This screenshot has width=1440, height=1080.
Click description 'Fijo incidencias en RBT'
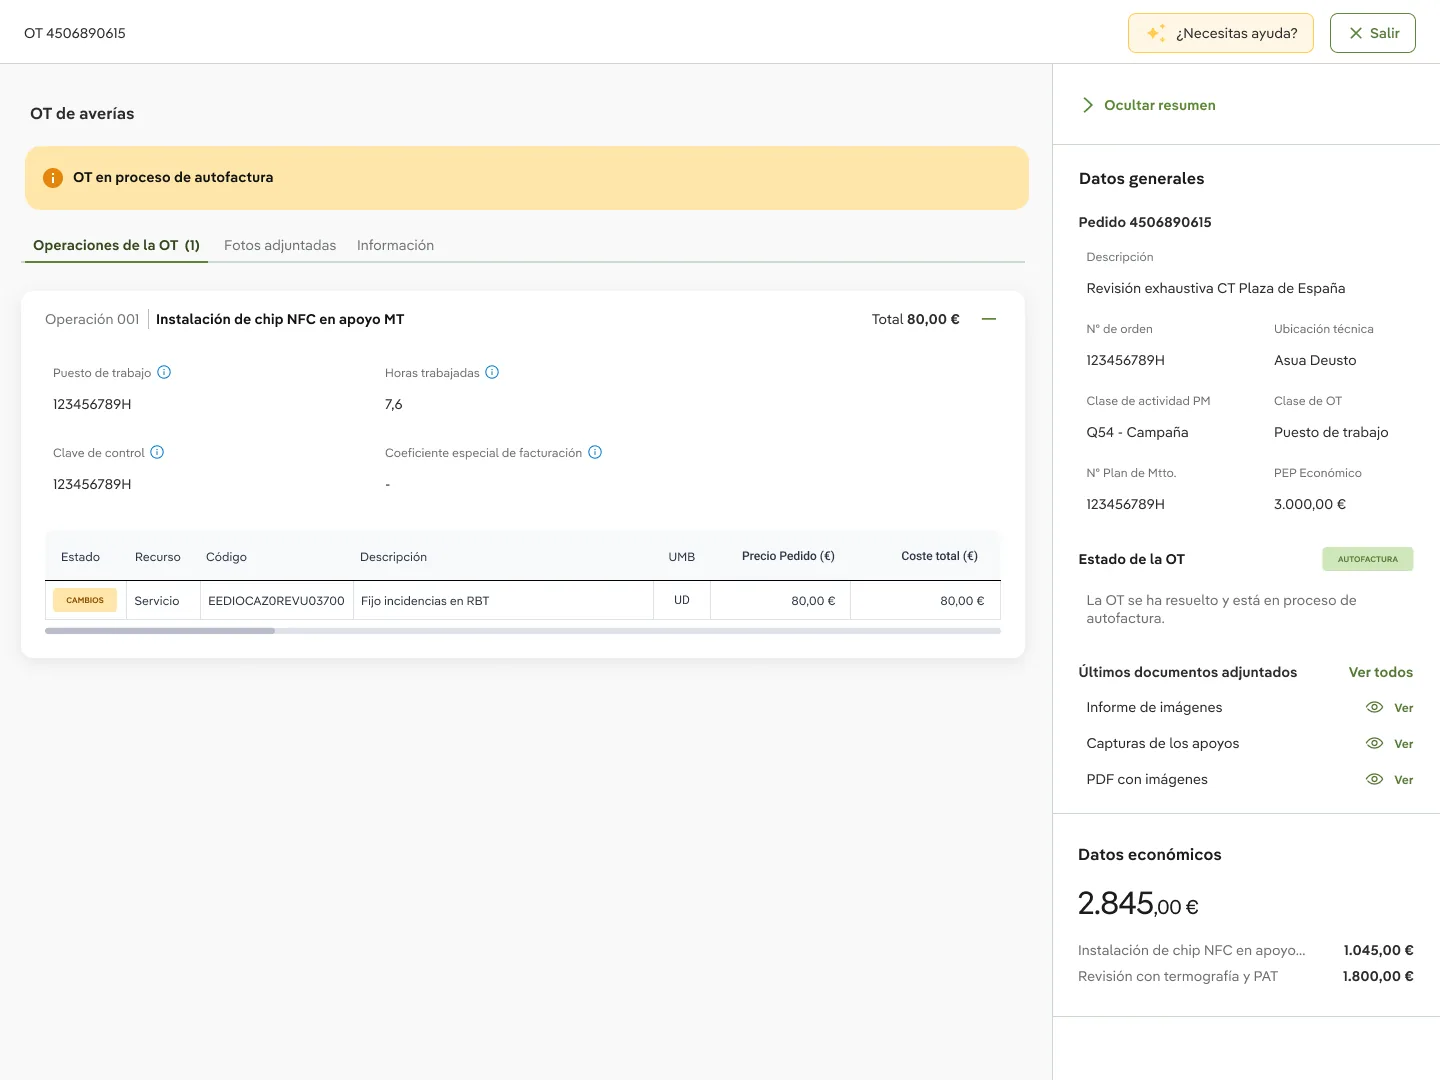[x=425, y=601]
